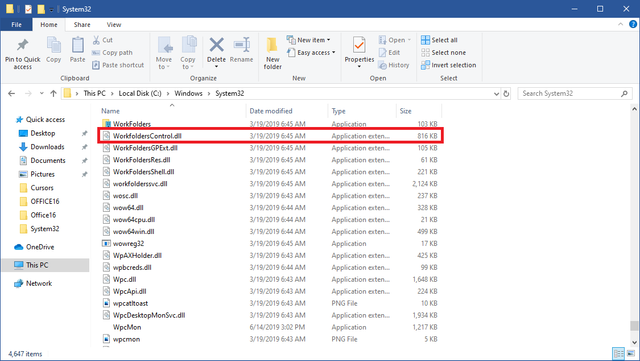Select wowreg32 application

(x=270, y=243)
